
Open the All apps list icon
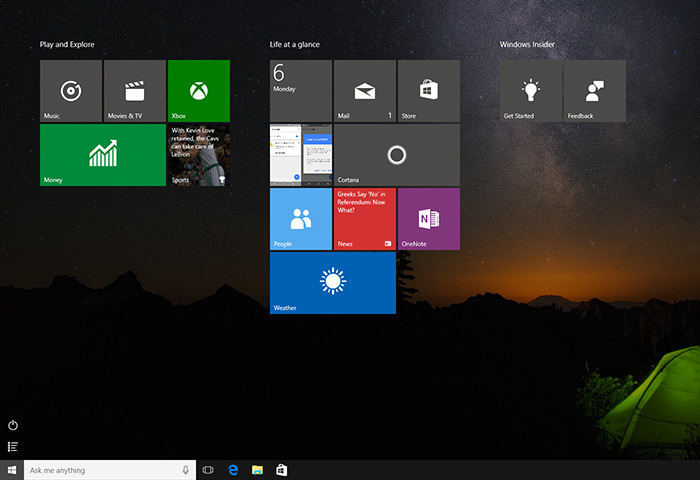click(x=13, y=447)
